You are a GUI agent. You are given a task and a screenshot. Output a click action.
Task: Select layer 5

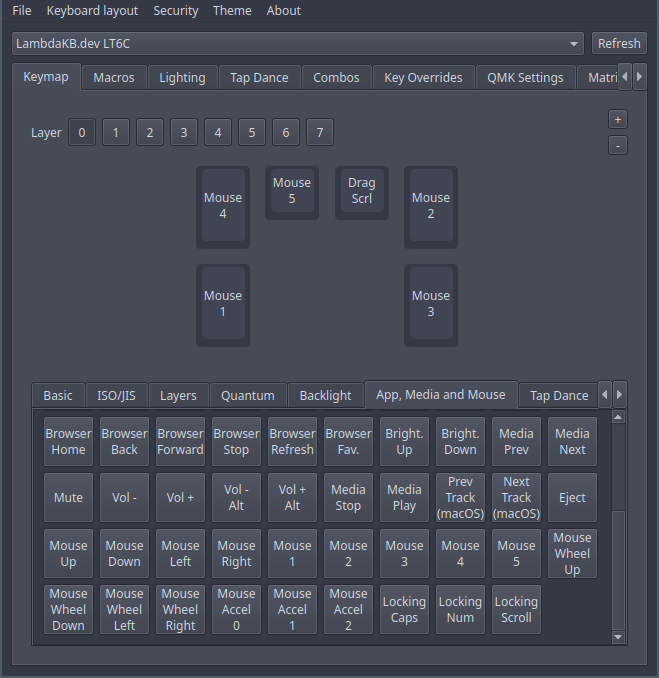click(x=252, y=132)
